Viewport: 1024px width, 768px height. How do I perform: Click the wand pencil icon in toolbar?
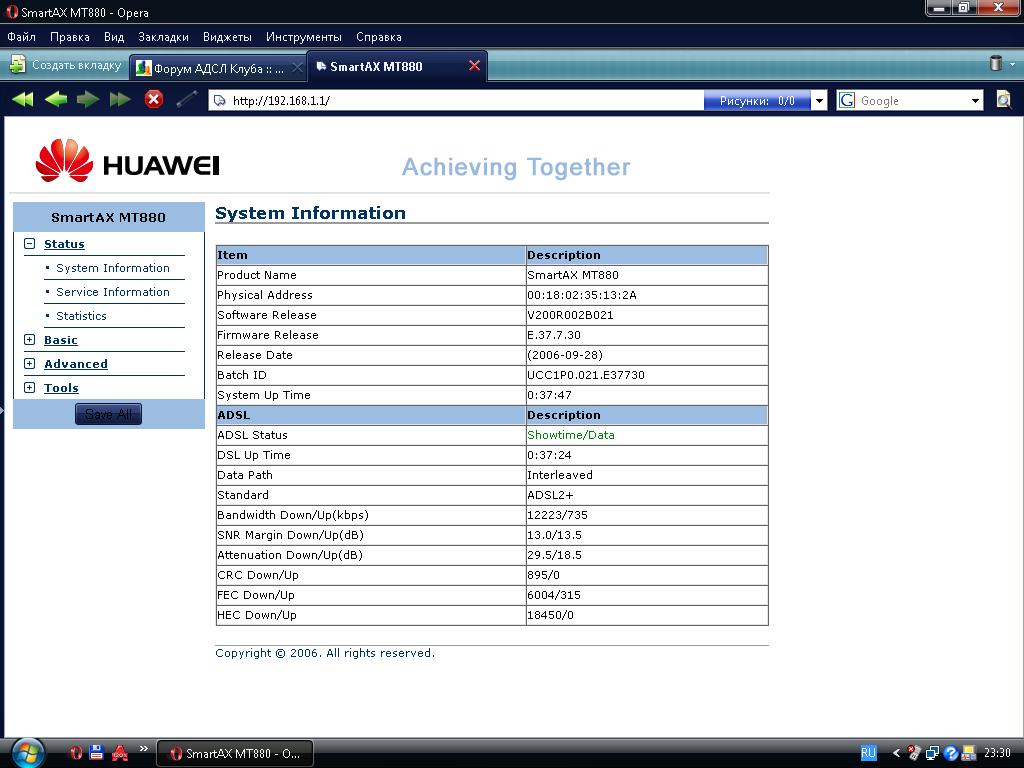pyautogui.click(x=187, y=99)
